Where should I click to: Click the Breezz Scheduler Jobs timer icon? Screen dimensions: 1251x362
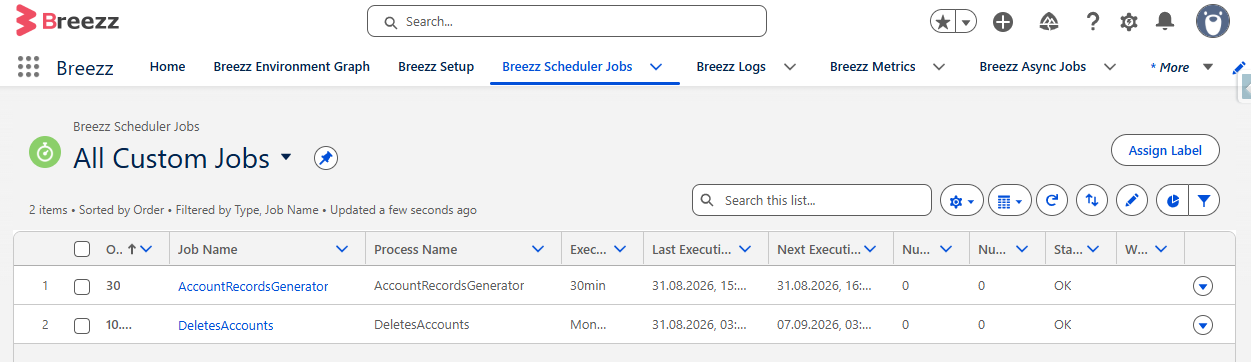pos(45,152)
